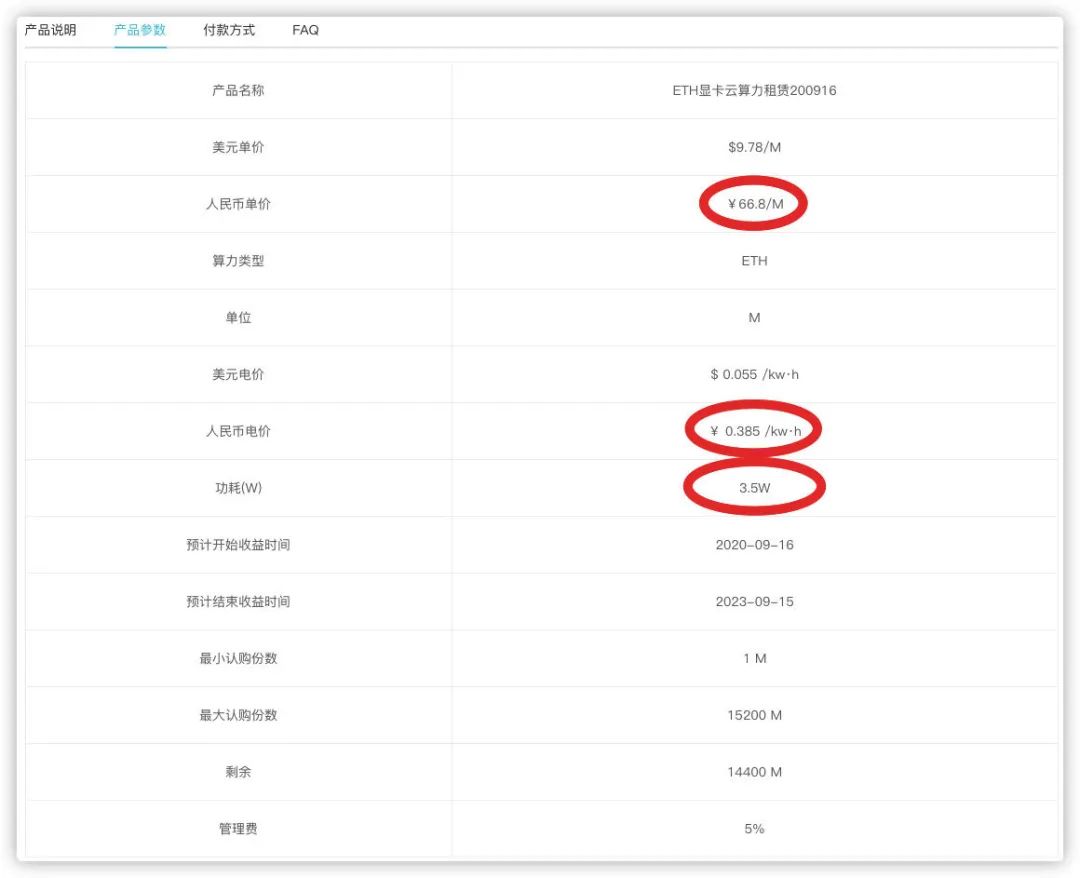Click the 最小认购份数 row label
This screenshot has width=1080, height=878.
238,659
